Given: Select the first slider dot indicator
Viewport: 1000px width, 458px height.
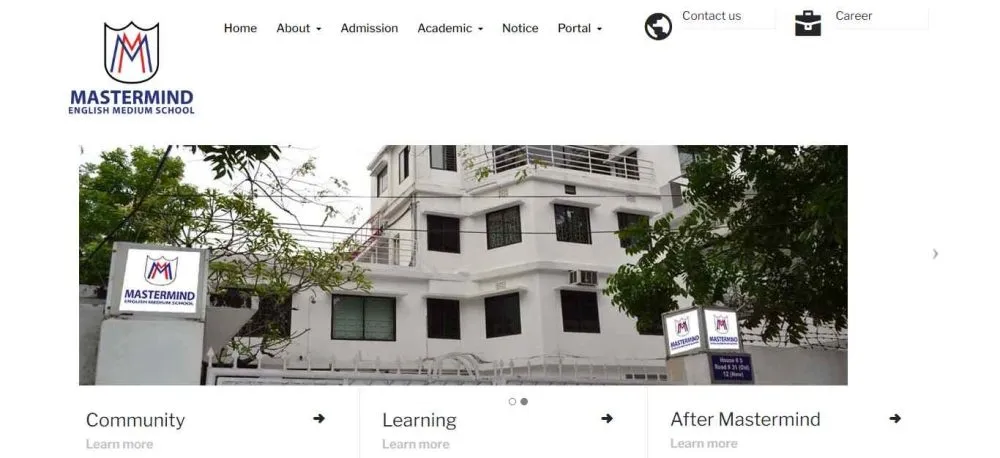Looking at the screenshot, I should [x=512, y=402].
